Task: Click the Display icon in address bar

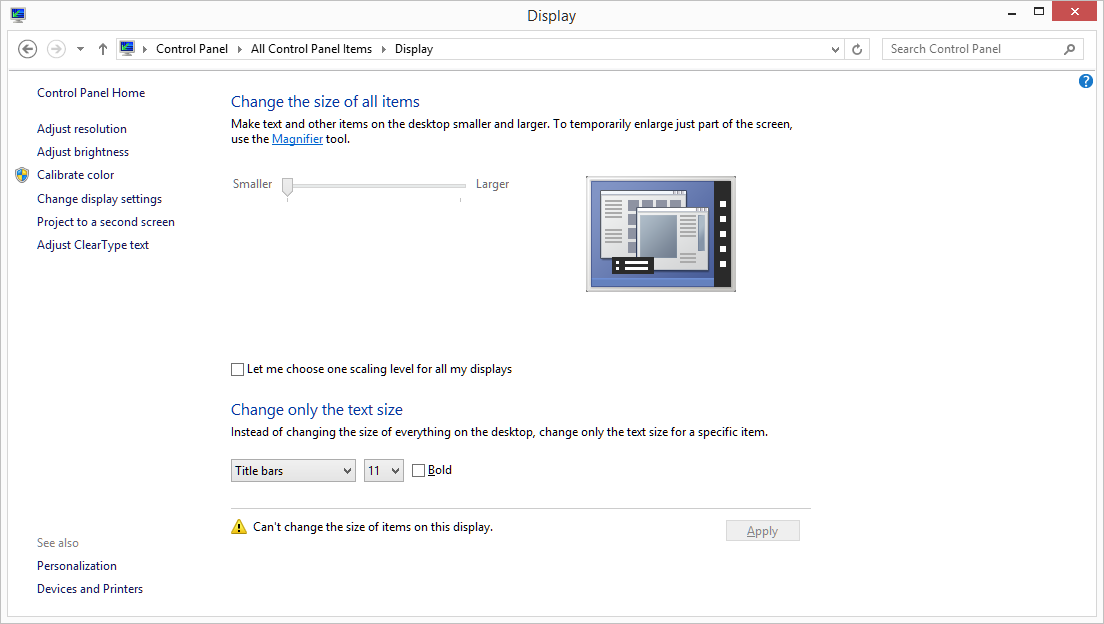Action: (127, 49)
